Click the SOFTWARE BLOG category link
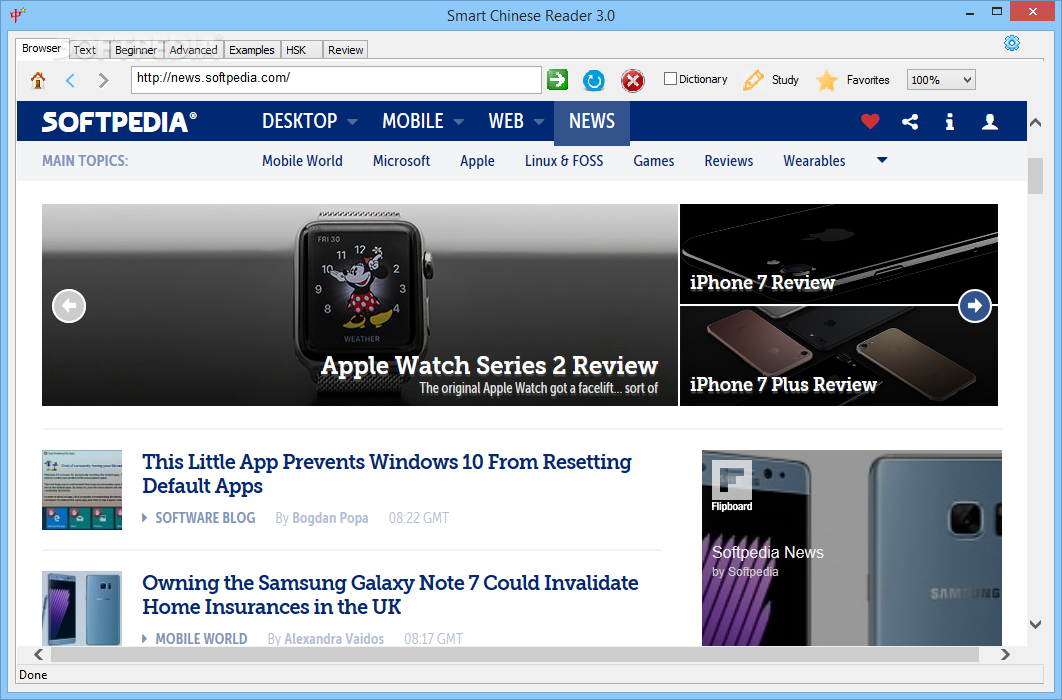The height and width of the screenshot is (700, 1062). click(x=205, y=518)
